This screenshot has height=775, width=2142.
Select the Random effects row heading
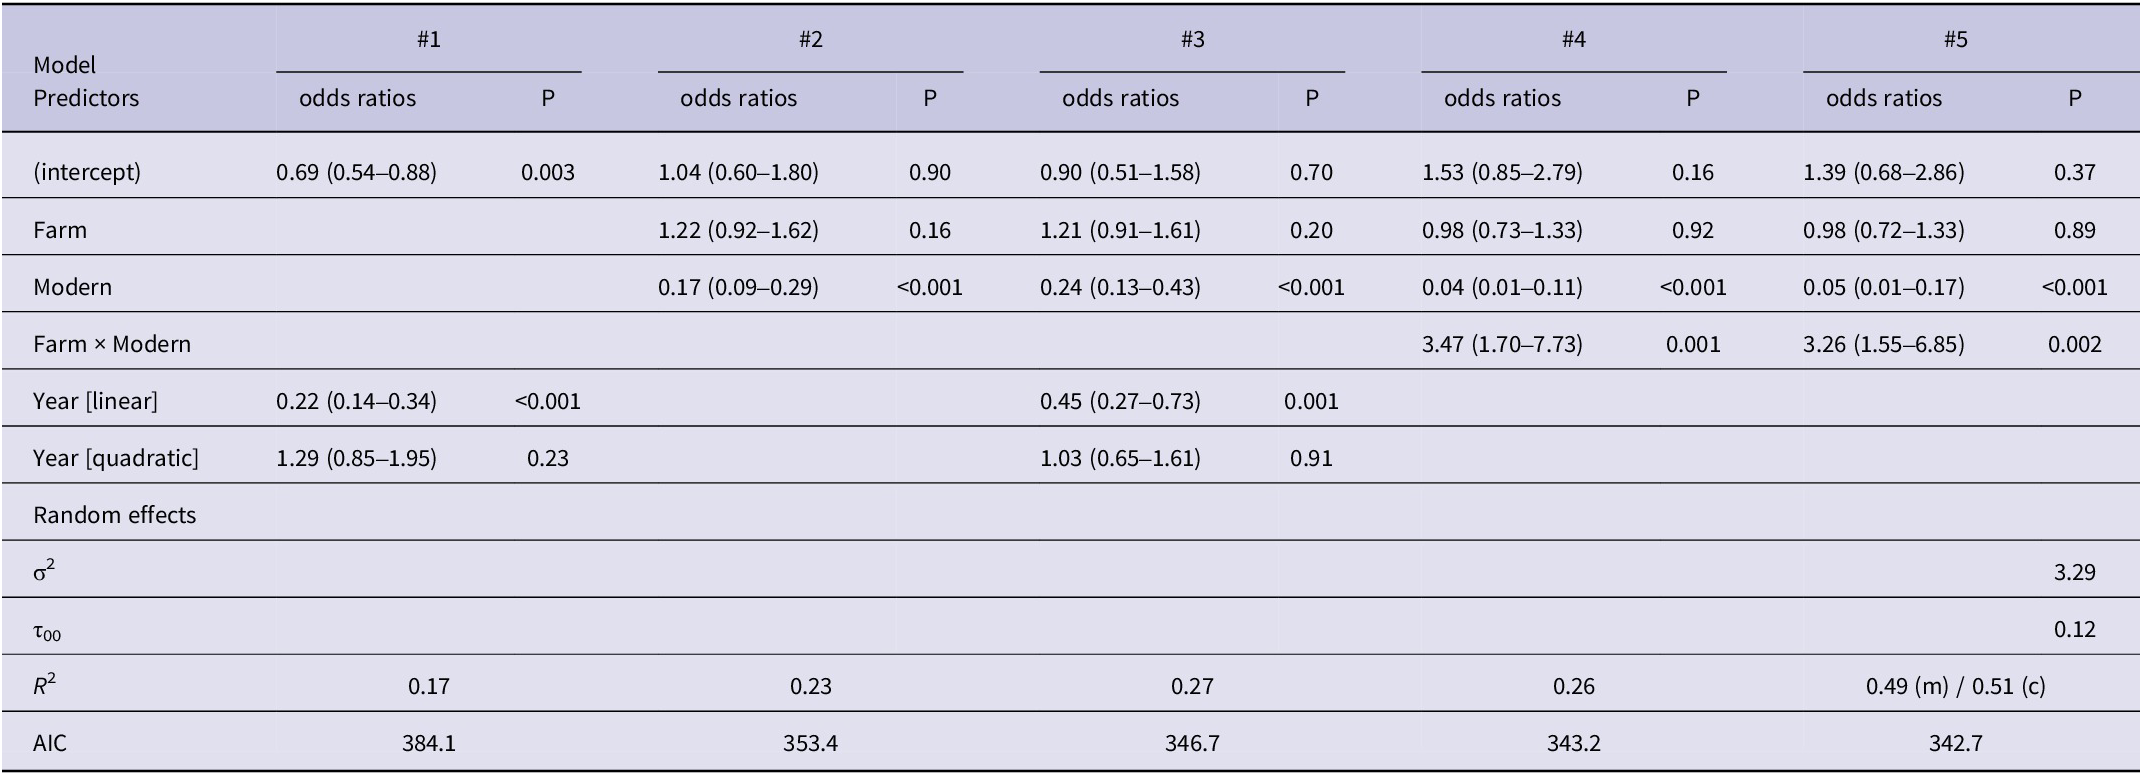pyautogui.click(x=114, y=515)
